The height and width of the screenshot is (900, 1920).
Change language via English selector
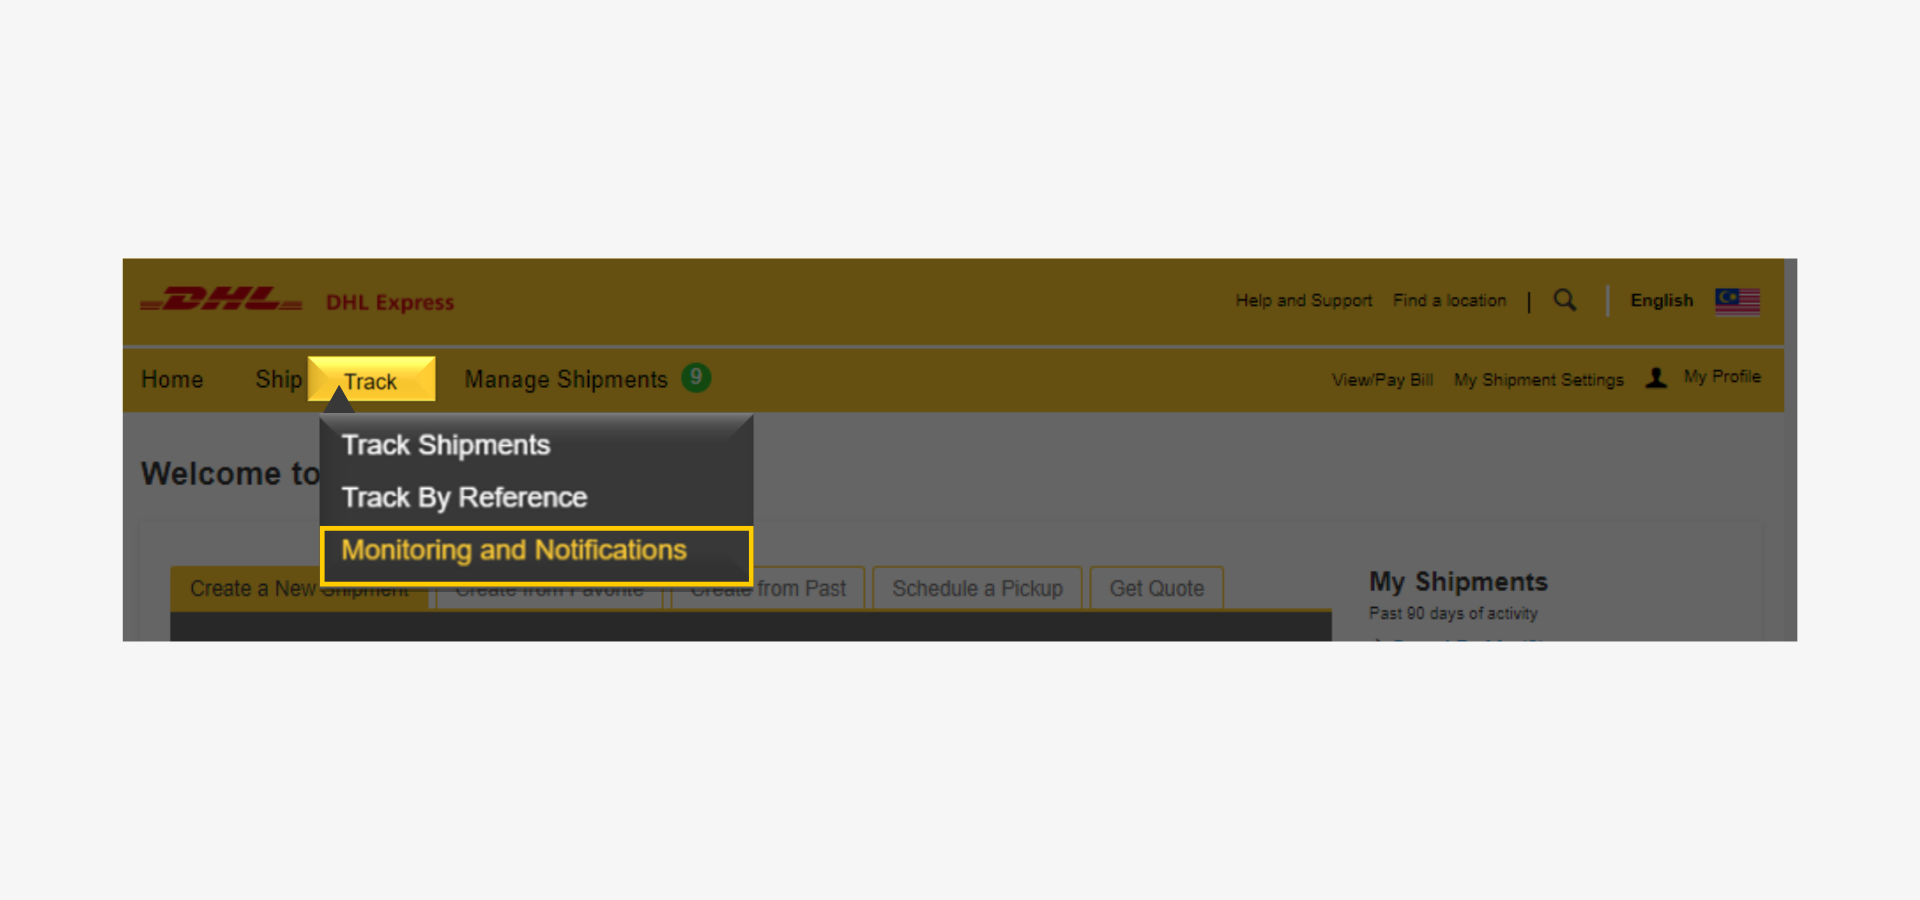coord(1662,300)
